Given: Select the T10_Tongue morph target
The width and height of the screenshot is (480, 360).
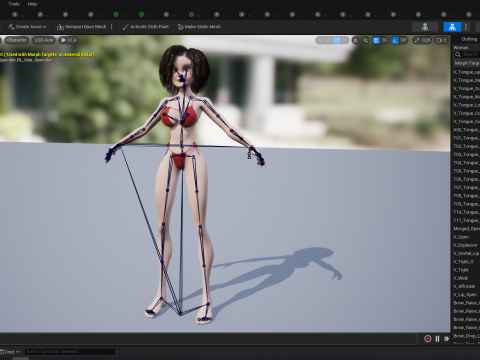Looking at the screenshot, I should click(466, 212).
